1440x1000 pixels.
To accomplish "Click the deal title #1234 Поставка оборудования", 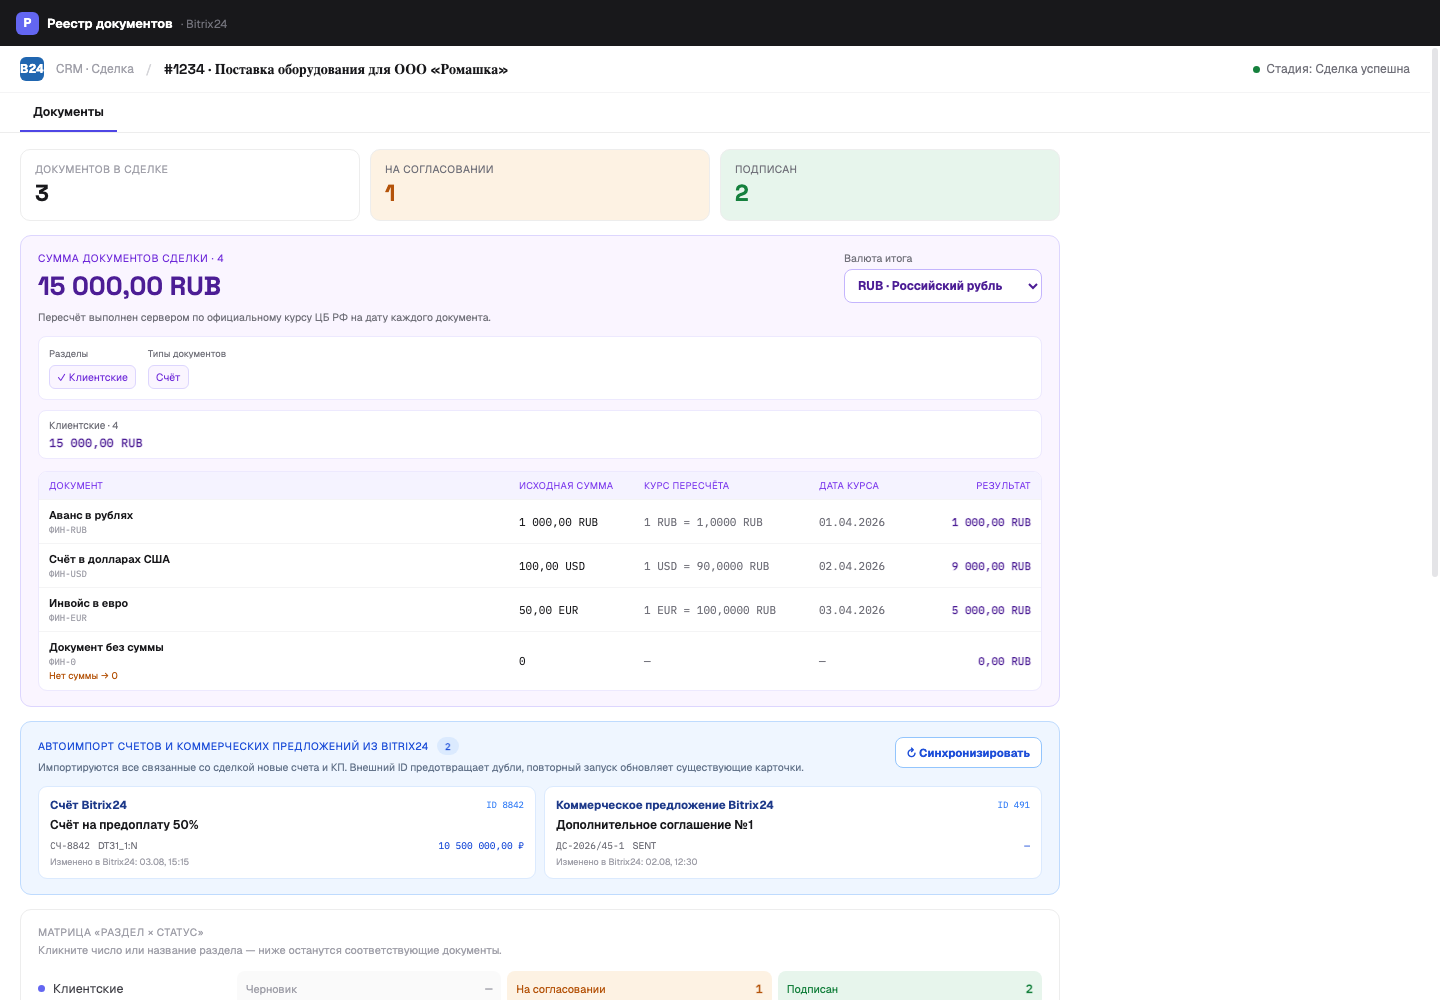I will point(336,69).
